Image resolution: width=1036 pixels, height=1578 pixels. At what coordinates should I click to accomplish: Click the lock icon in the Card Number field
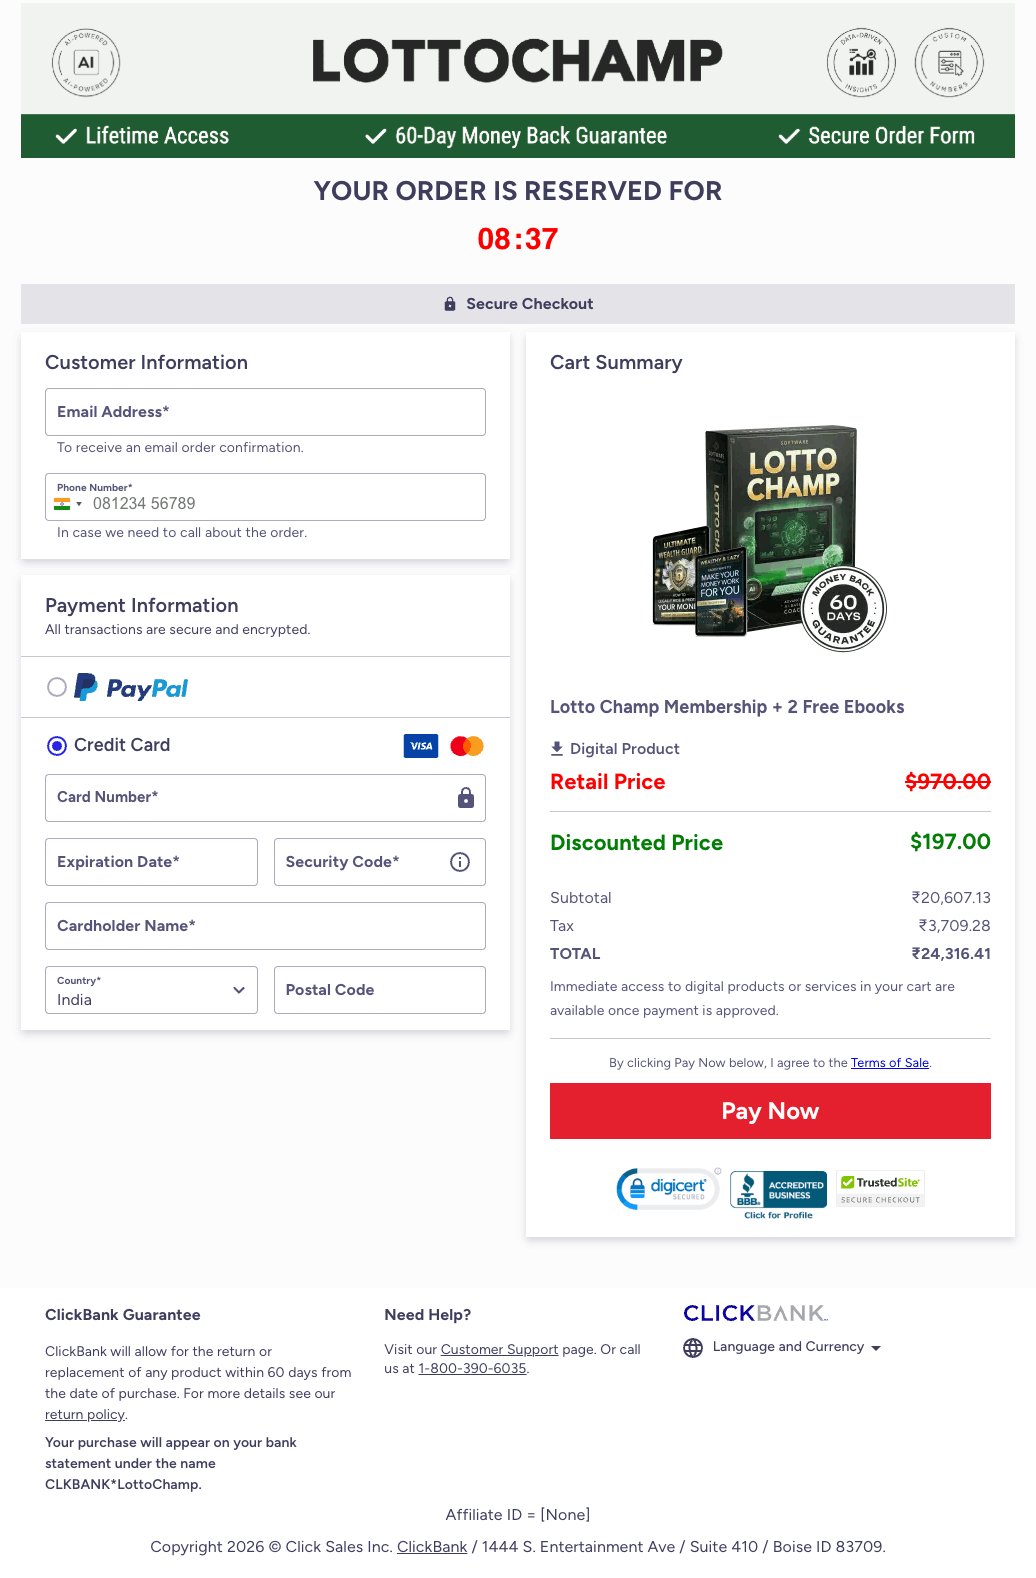tap(465, 798)
